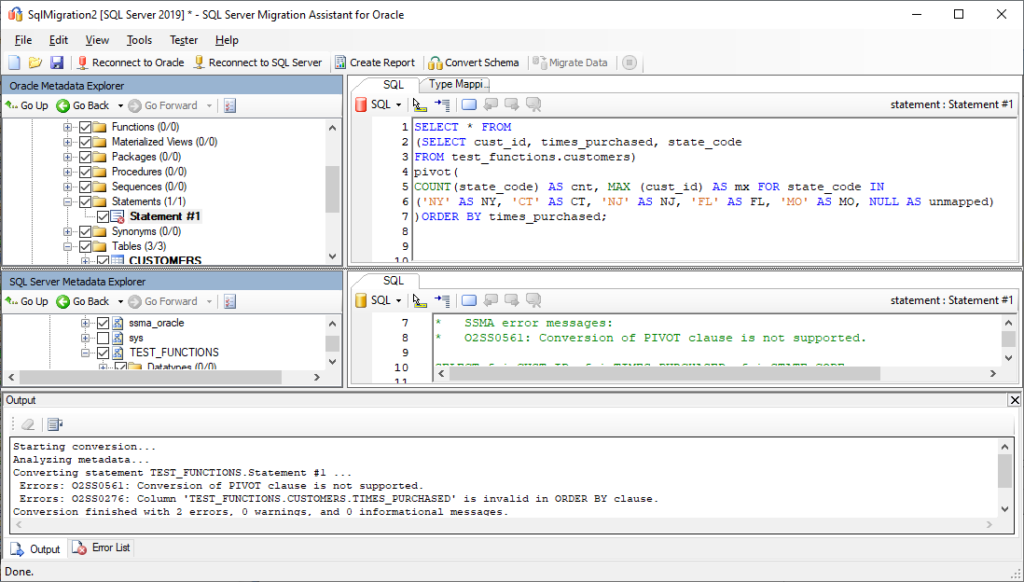Expand the Synonyms (0/0) node
Image resolution: width=1024 pixels, height=582 pixels.
[67, 232]
